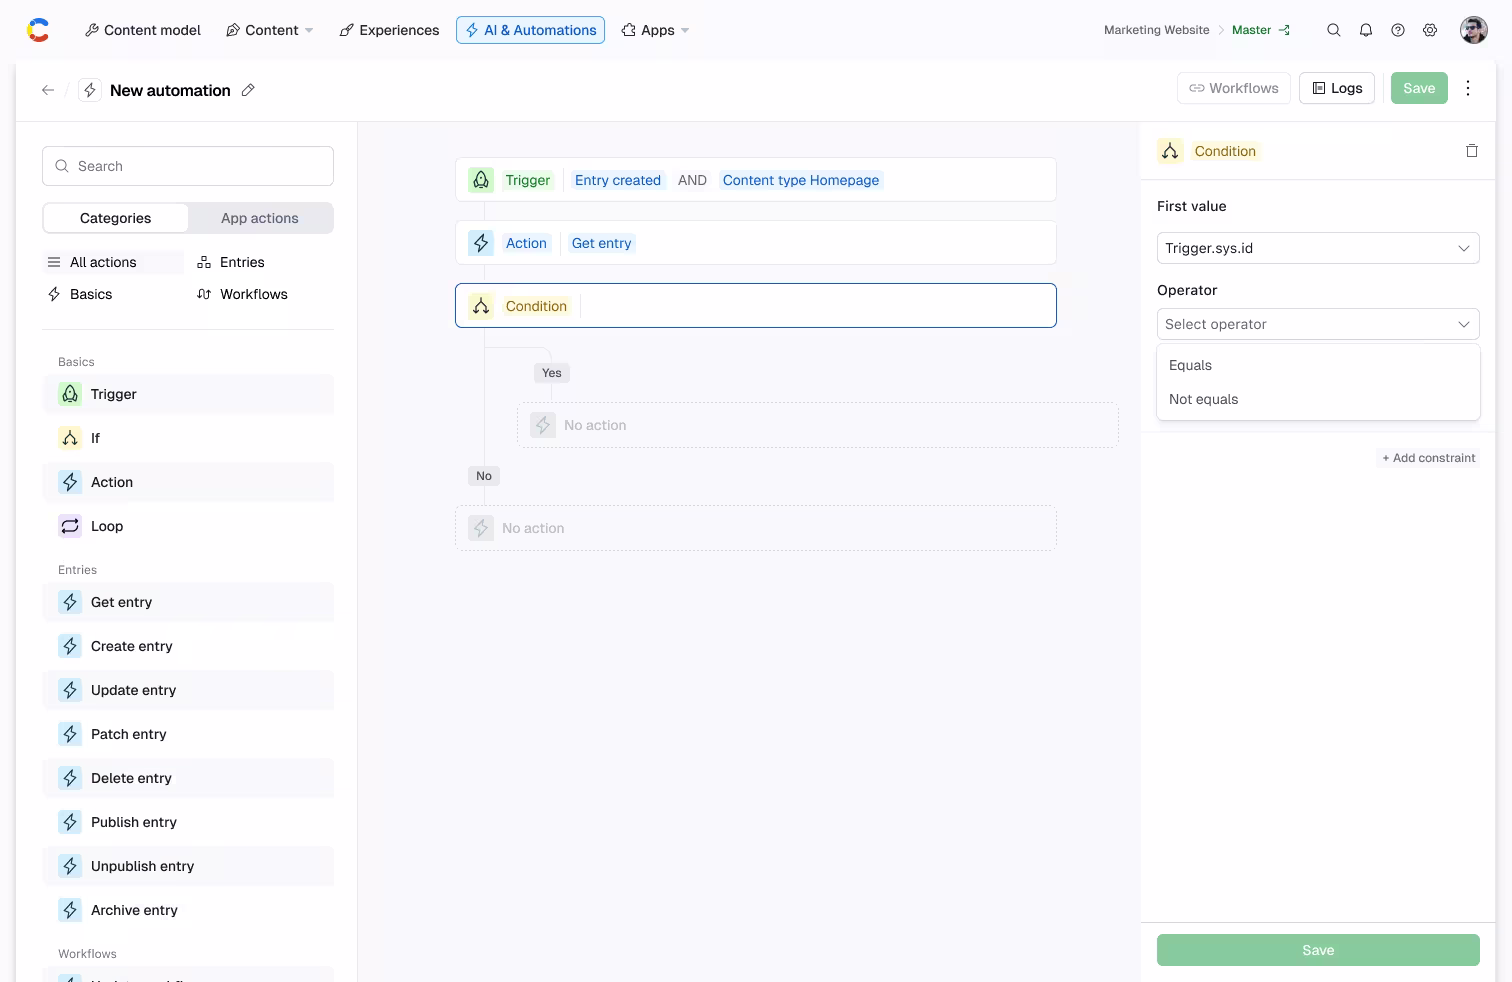Select the If condition in sidebar

[188, 438]
